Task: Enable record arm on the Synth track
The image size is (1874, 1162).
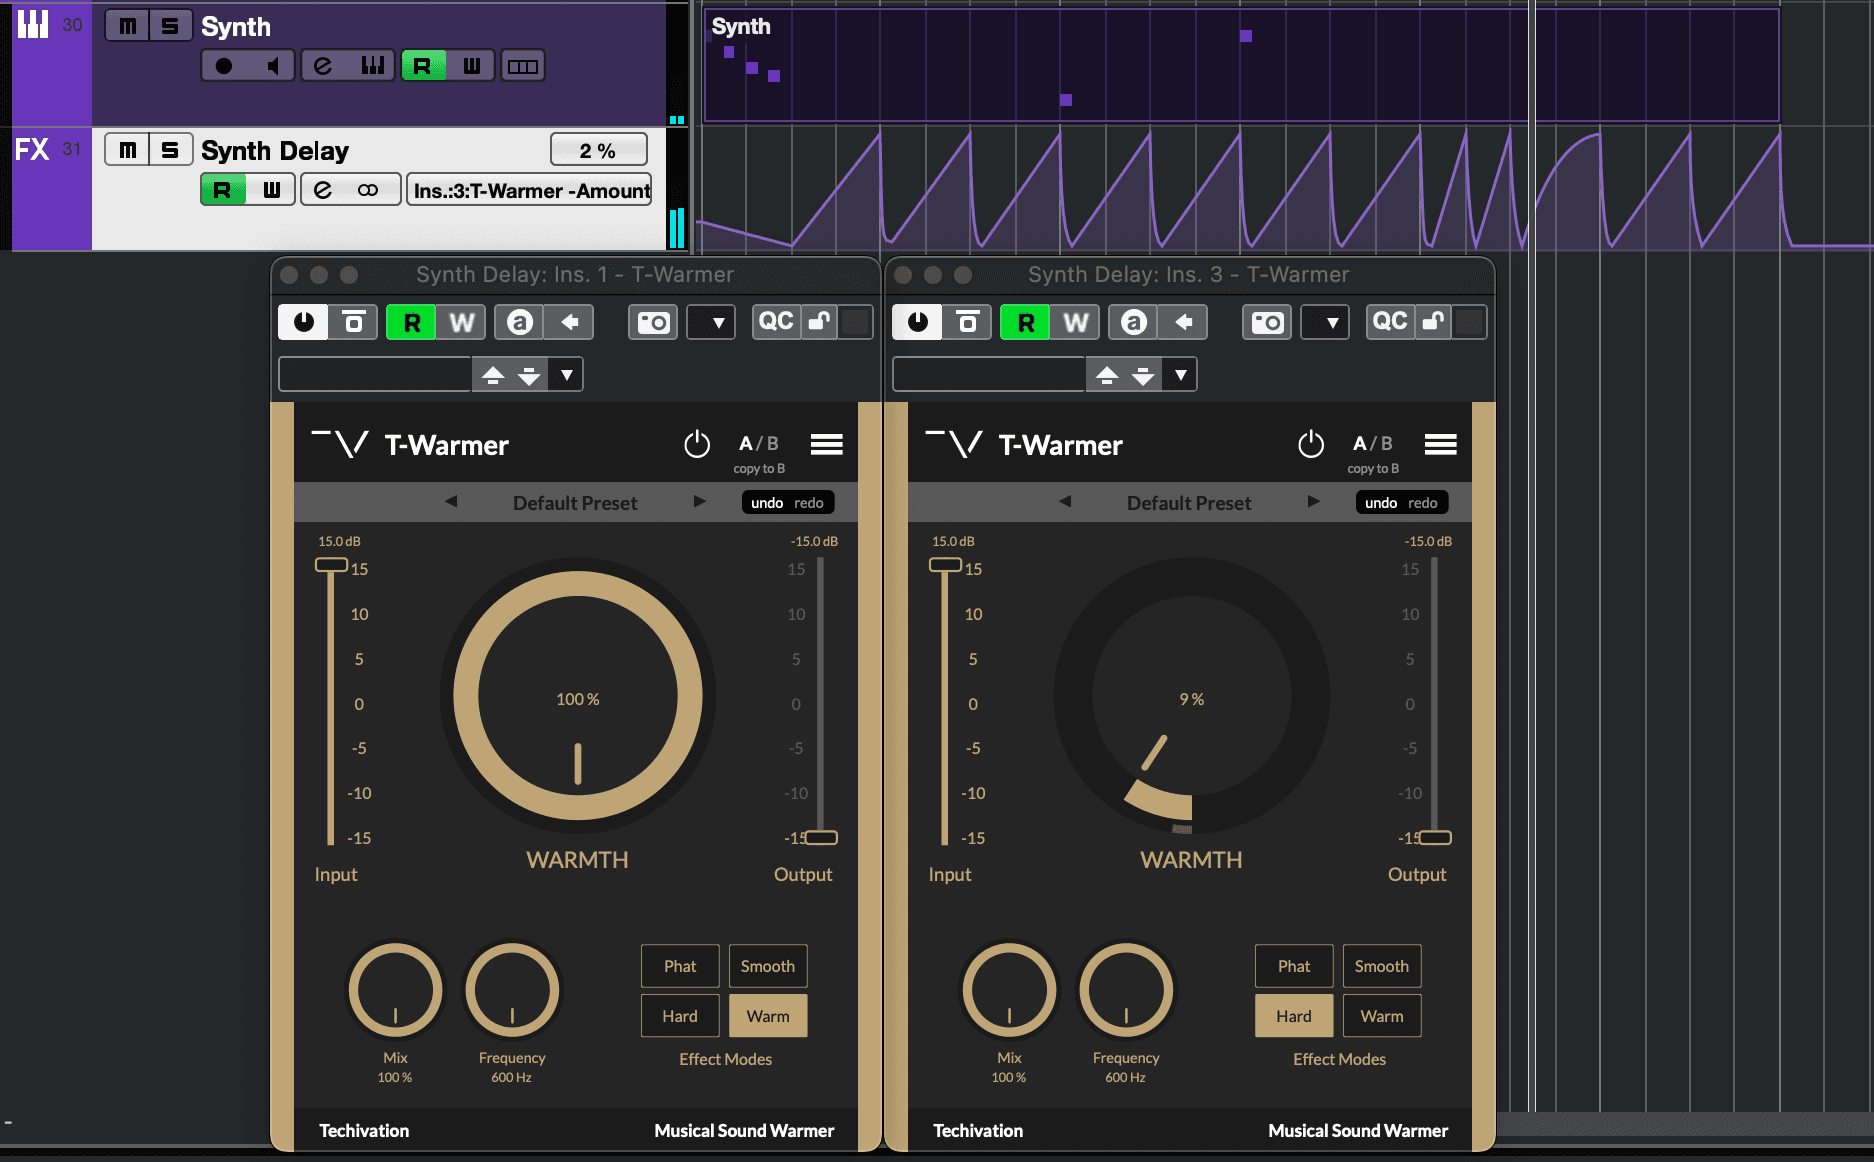Action: click(x=222, y=65)
